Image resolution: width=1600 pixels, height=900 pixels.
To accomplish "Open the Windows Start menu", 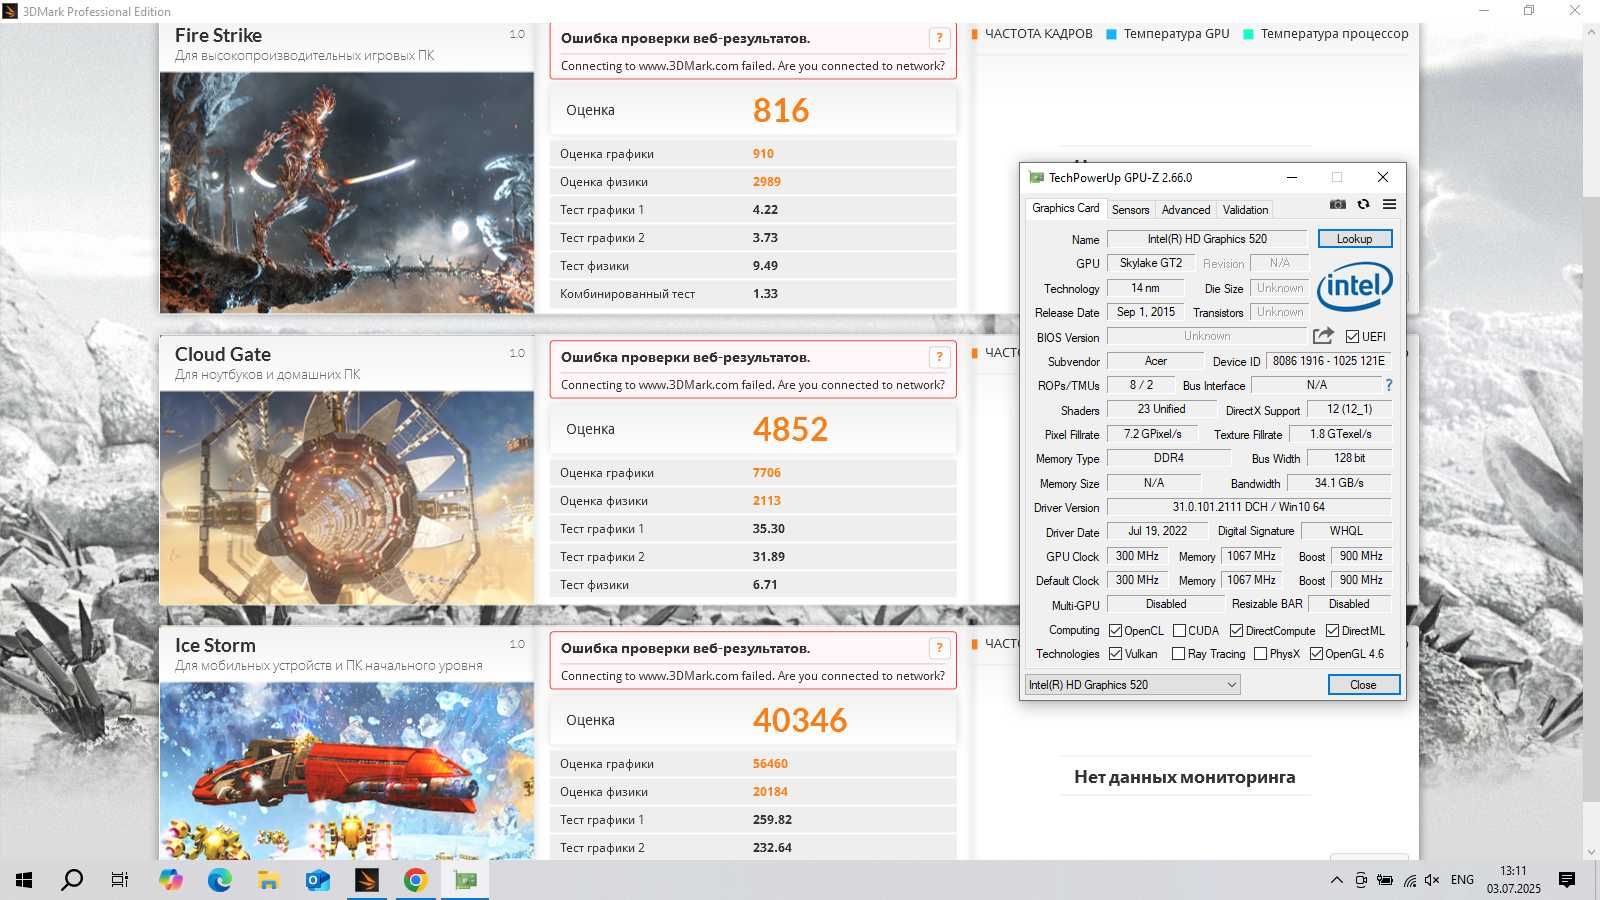I will pyautogui.click(x=24, y=880).
